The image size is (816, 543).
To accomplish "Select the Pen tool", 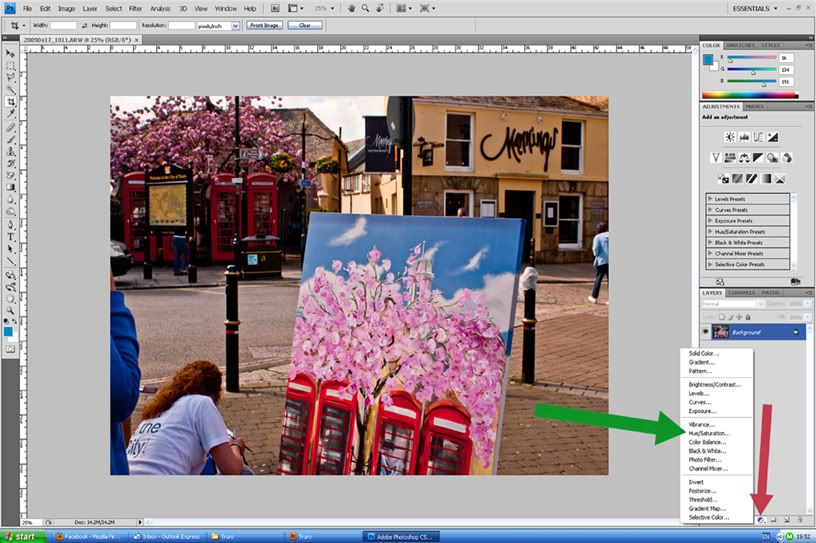I will 10,225.
